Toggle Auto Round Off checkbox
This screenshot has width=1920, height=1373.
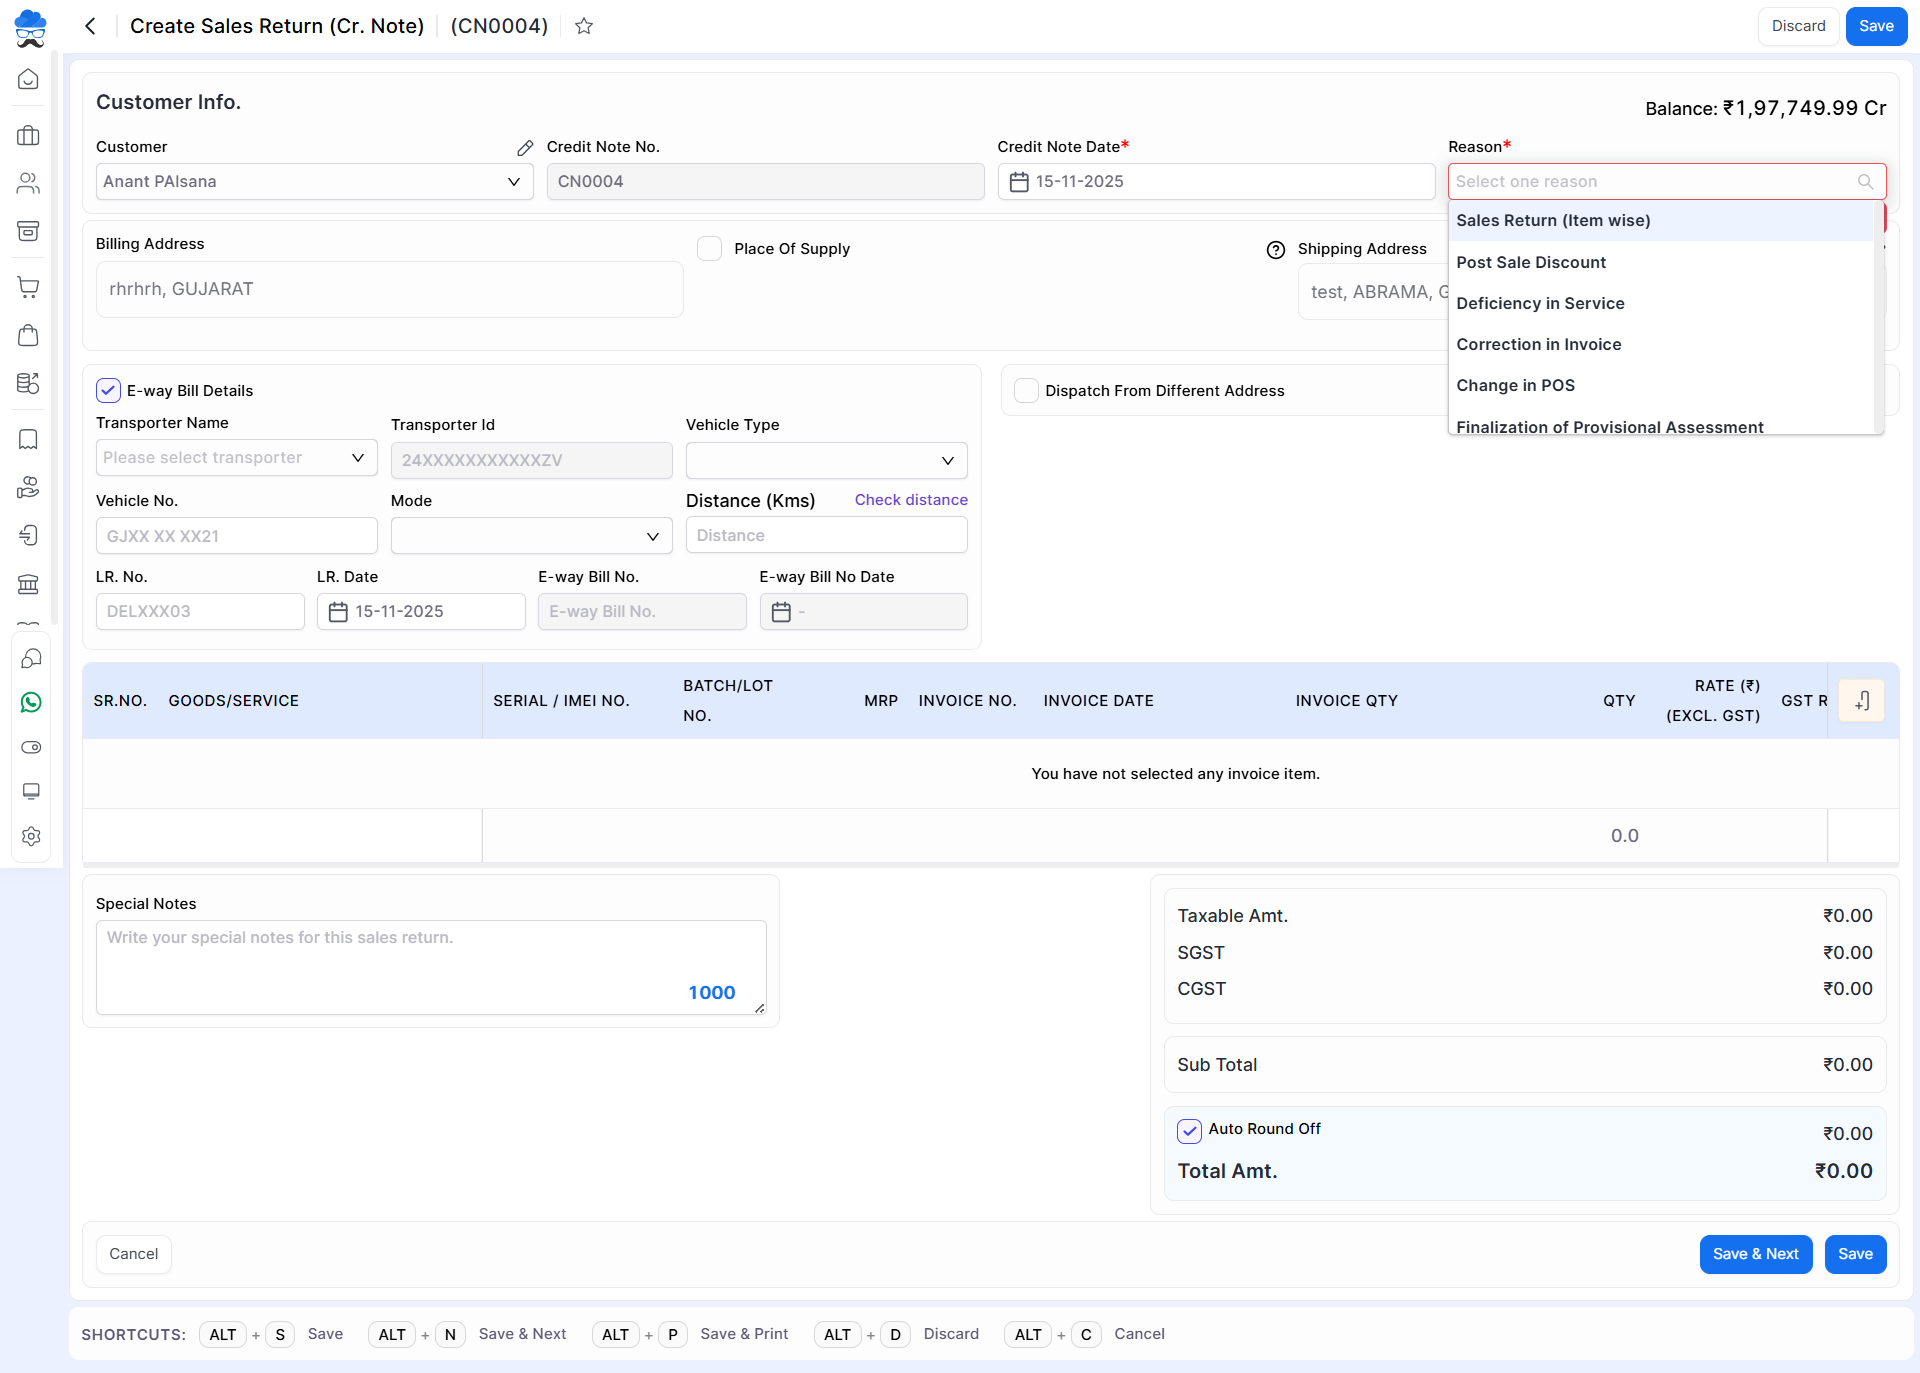(1189, 1130)
